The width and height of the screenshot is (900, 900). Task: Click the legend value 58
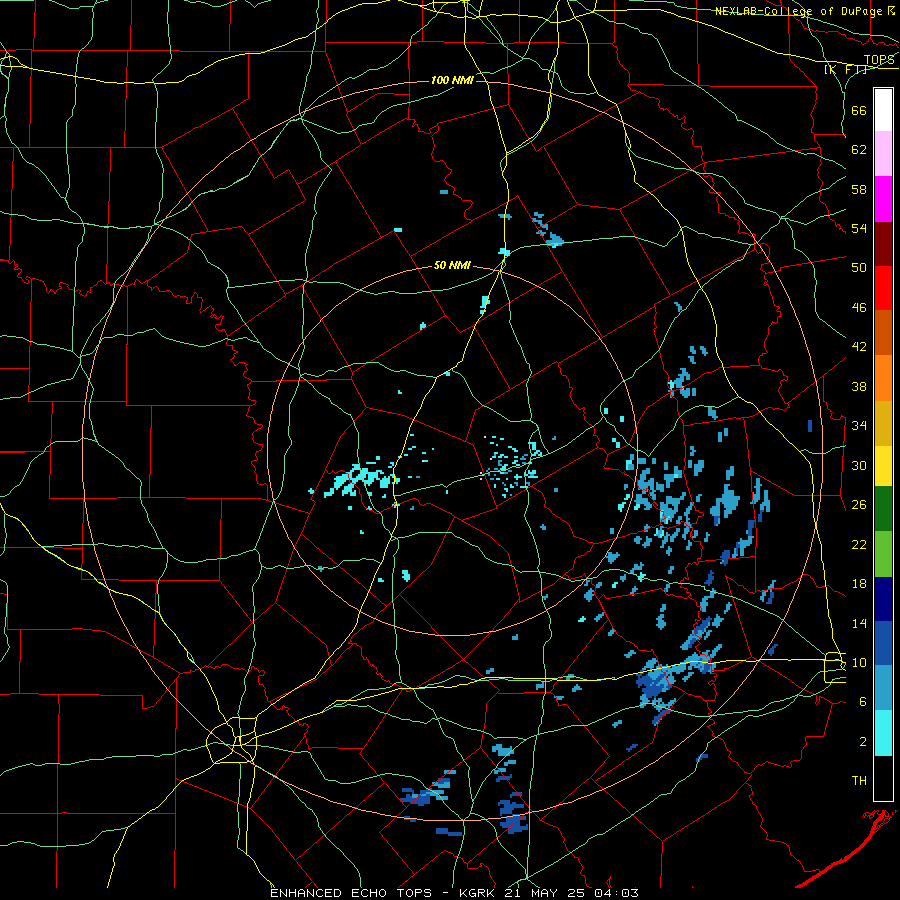tap(859, 189)
